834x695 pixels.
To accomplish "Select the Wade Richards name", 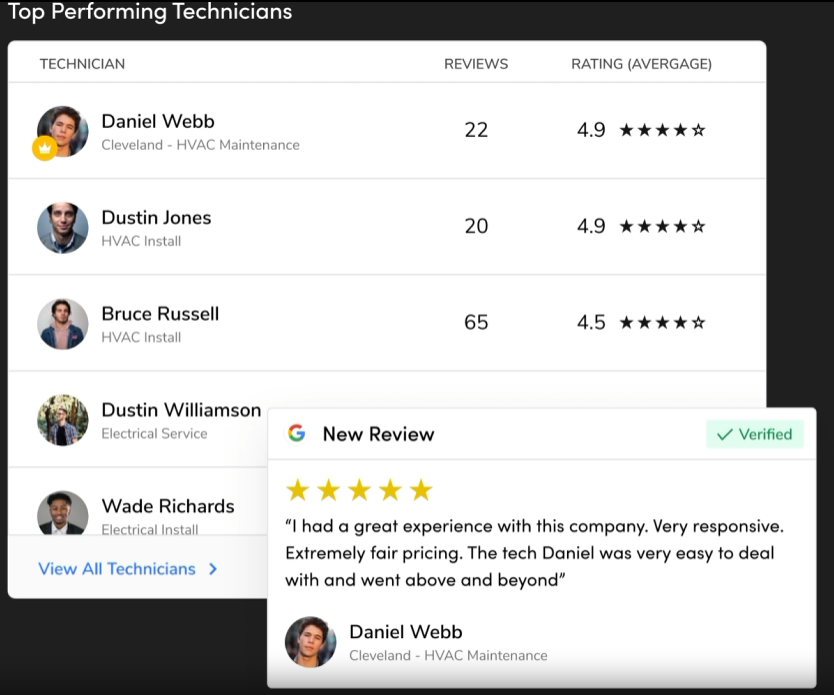I will (x=168, y=506).
